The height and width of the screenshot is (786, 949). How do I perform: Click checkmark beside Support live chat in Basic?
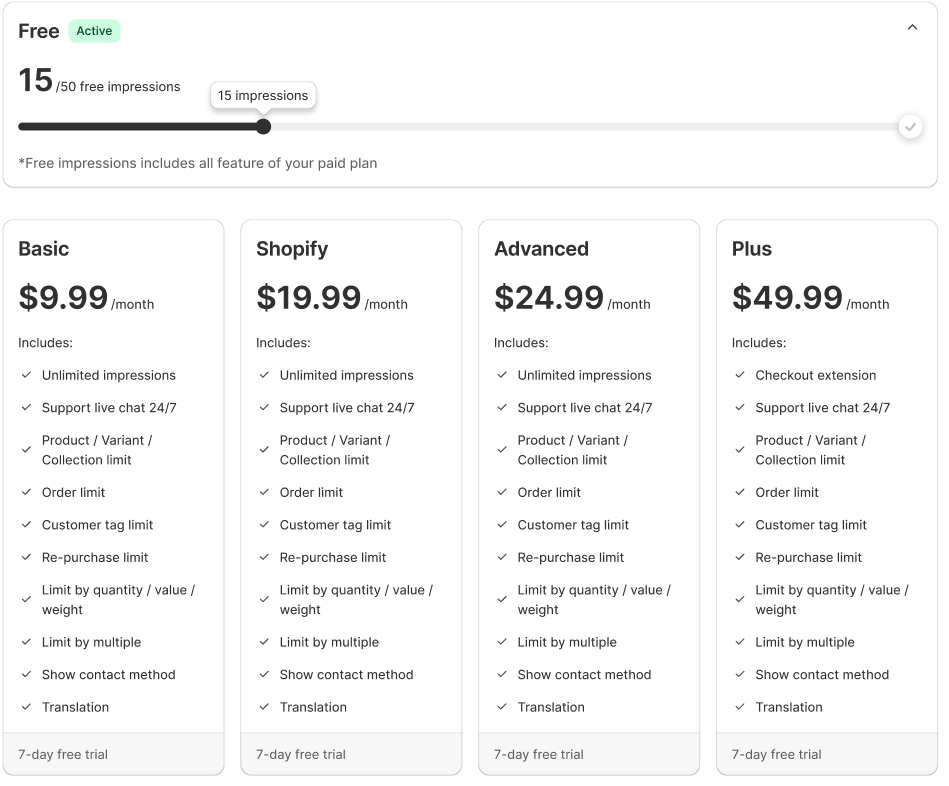click(26, 408)
